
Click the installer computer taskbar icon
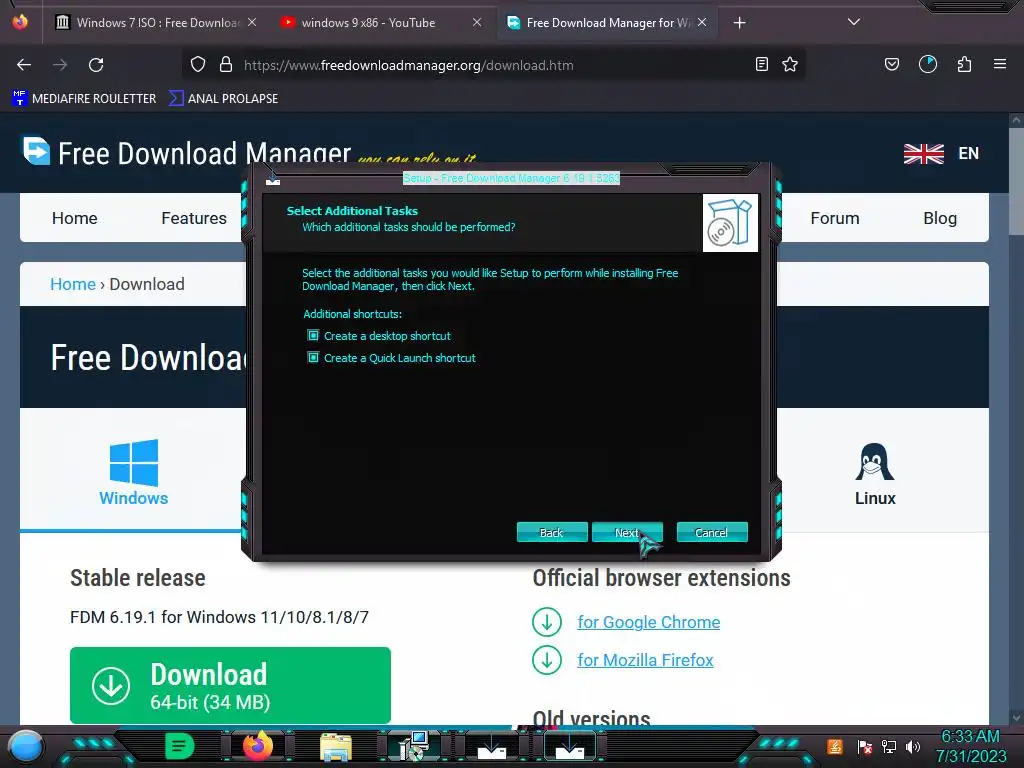[x=413, y=746]
